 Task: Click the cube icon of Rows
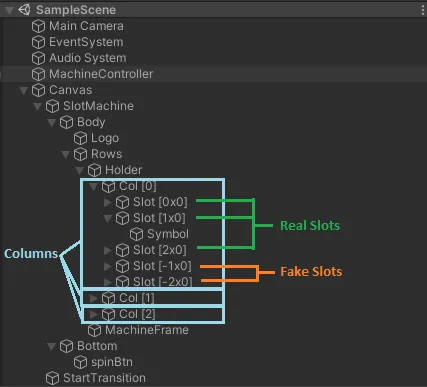coord(80,154)
